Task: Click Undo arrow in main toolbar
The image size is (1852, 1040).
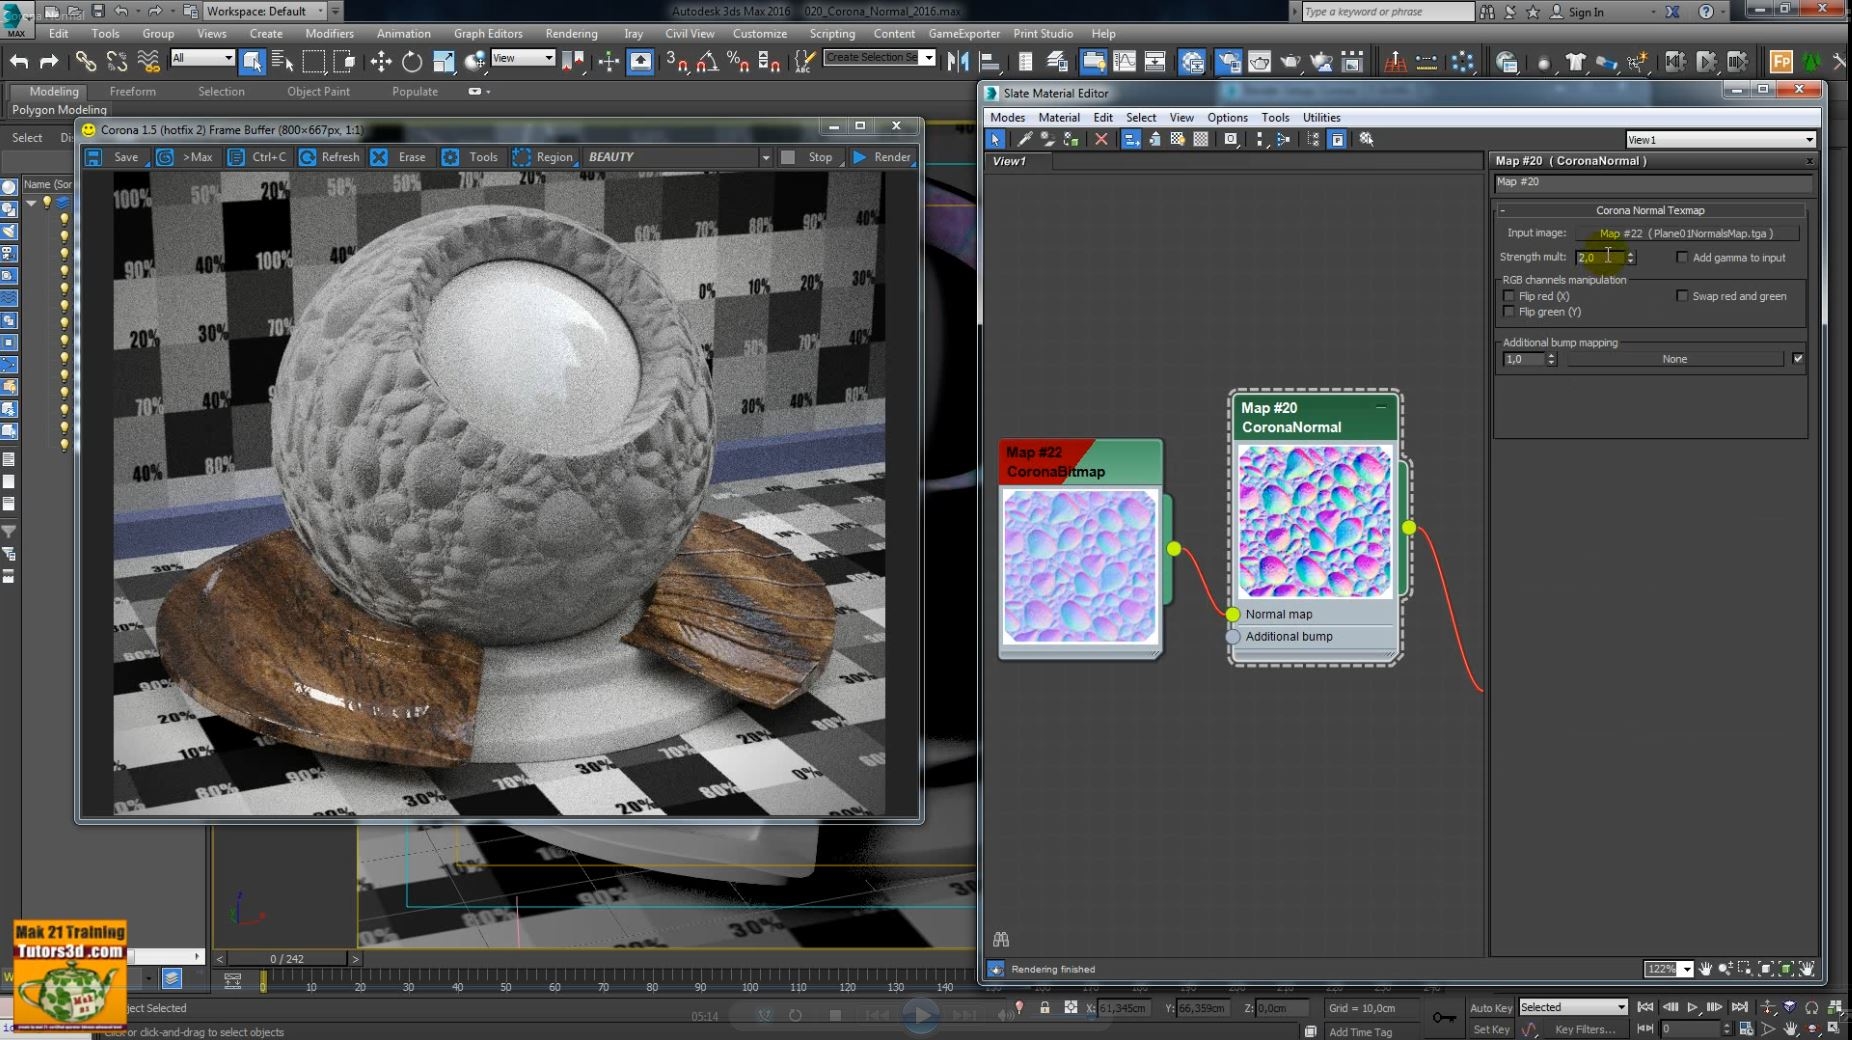Action: coord(19,62)
